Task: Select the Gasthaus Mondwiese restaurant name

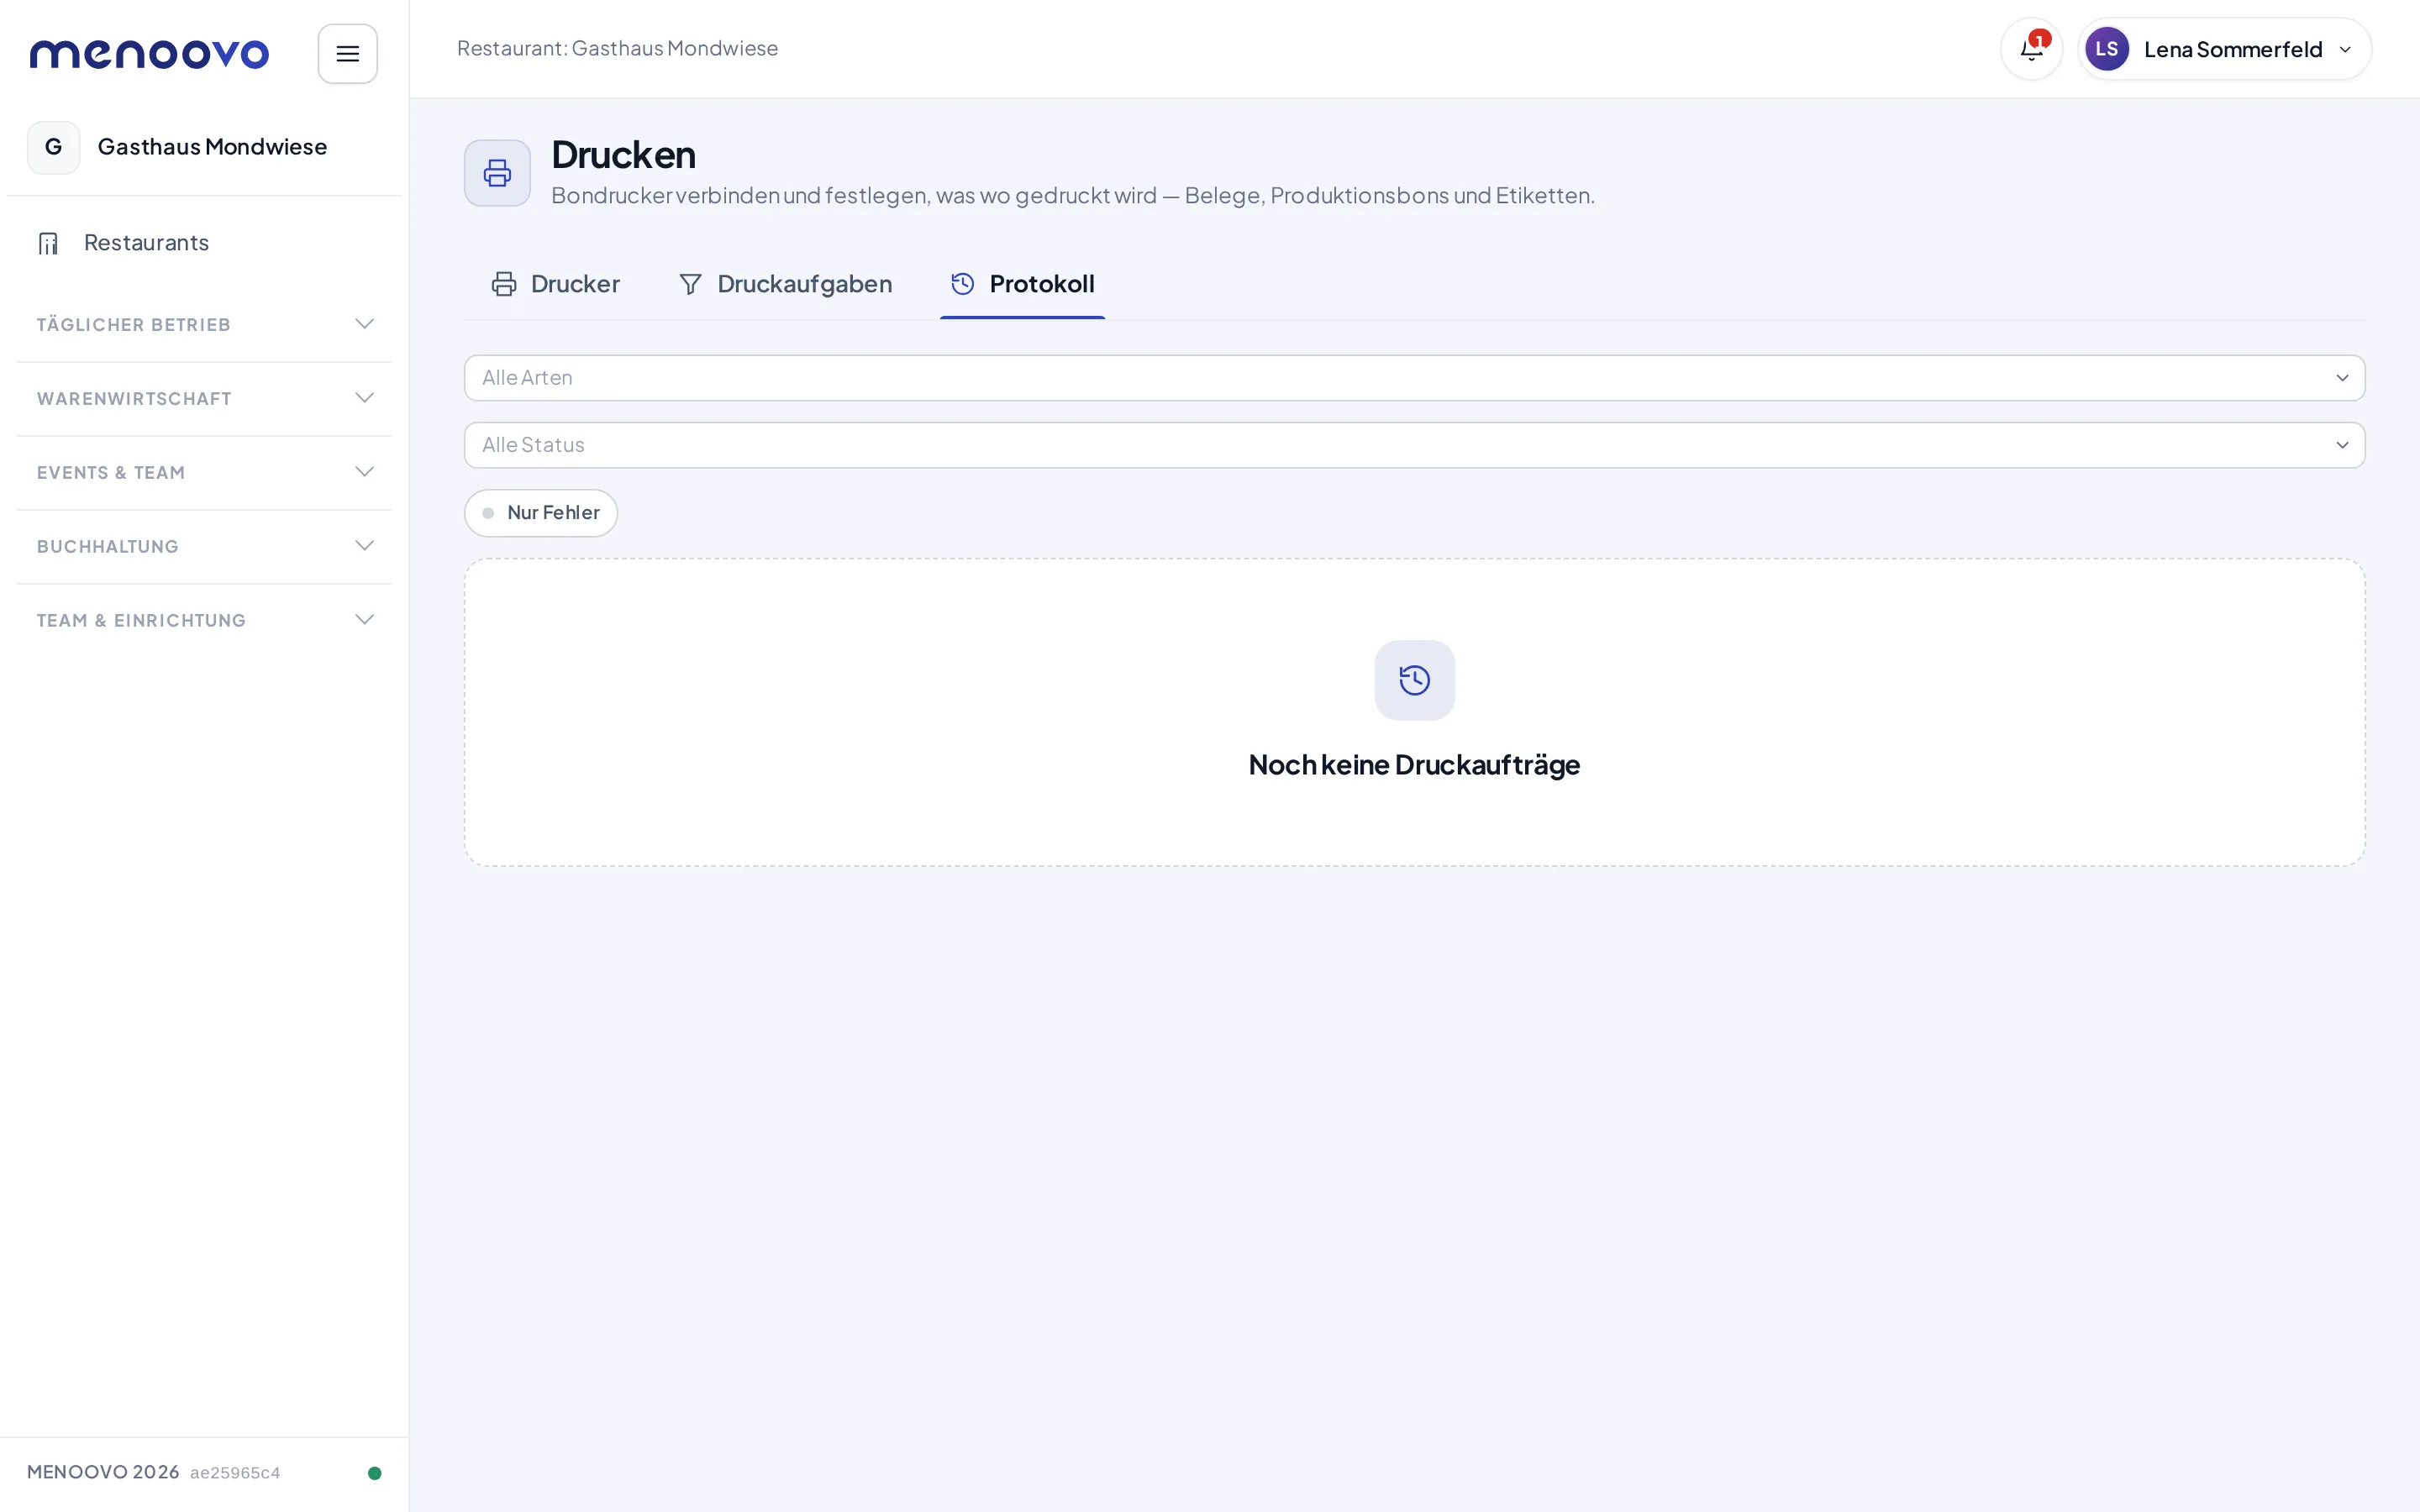Action: [x=212, y=147]
